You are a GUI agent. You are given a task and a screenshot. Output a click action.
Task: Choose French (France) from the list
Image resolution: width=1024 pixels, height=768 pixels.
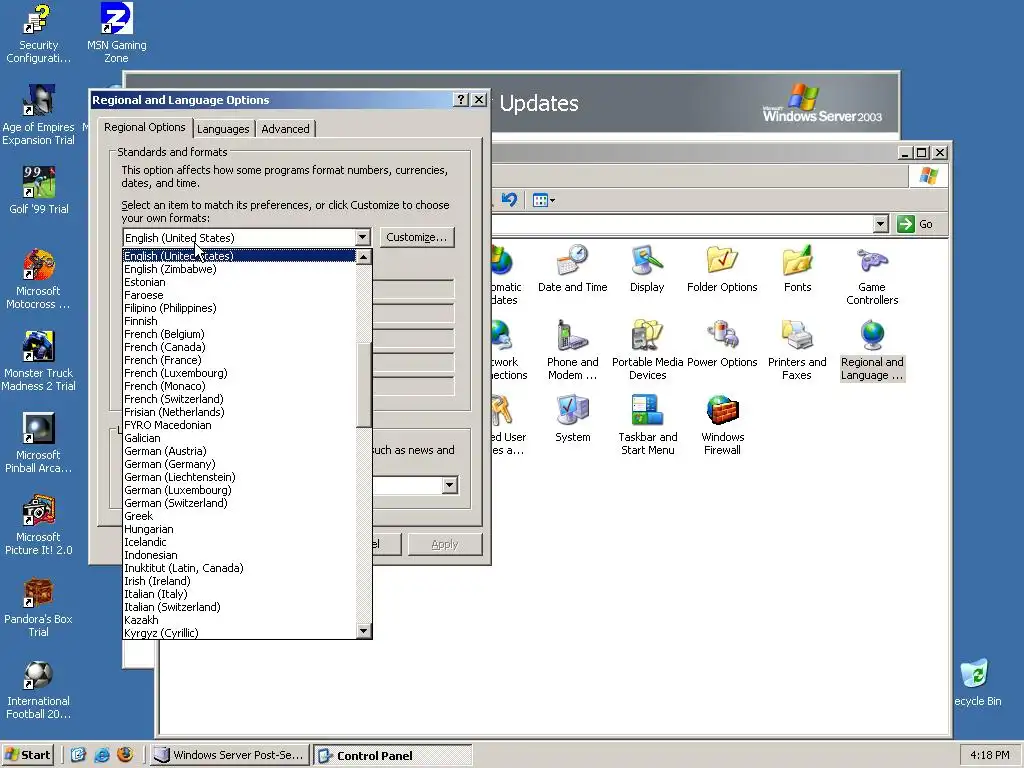click(x=239, y=360)
